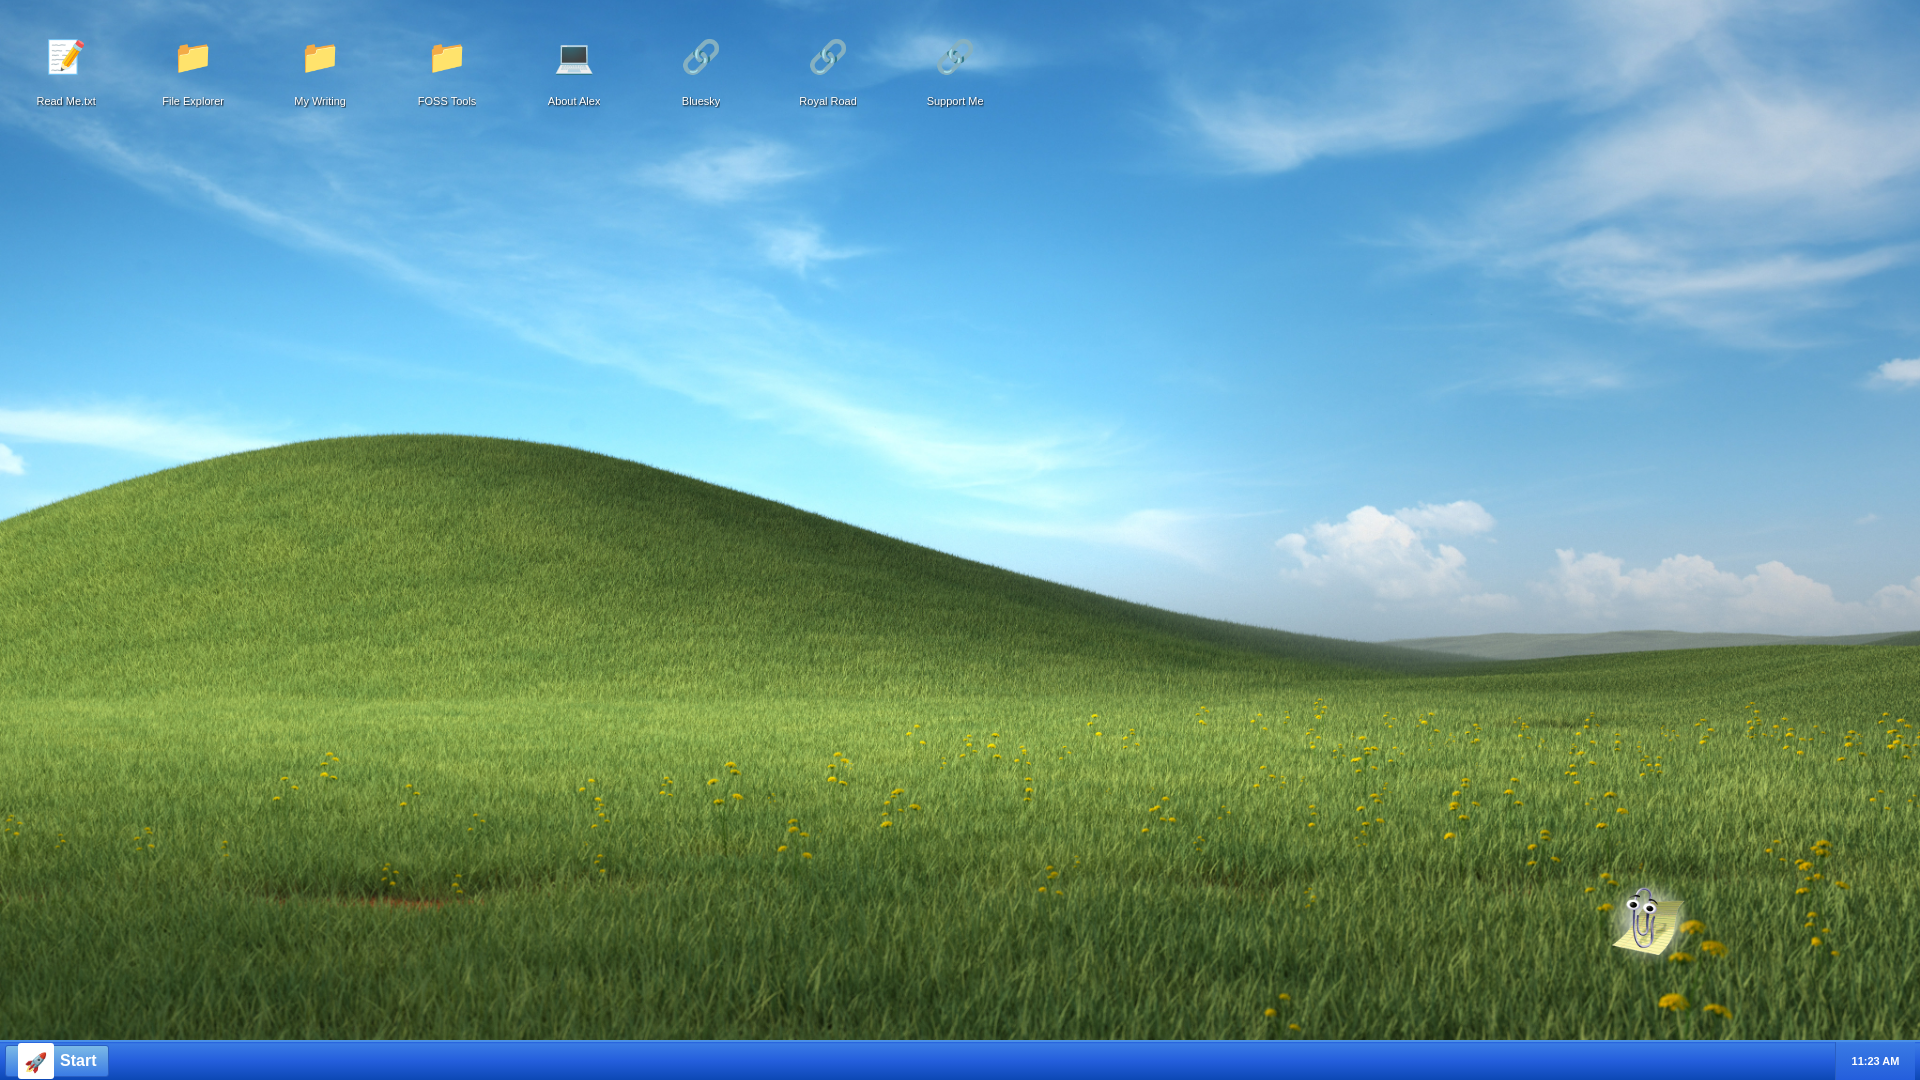The width and height of the screenshot is (1920, 1080).
Task: Open the File Explorer folder icon
Action: [193, 58]
